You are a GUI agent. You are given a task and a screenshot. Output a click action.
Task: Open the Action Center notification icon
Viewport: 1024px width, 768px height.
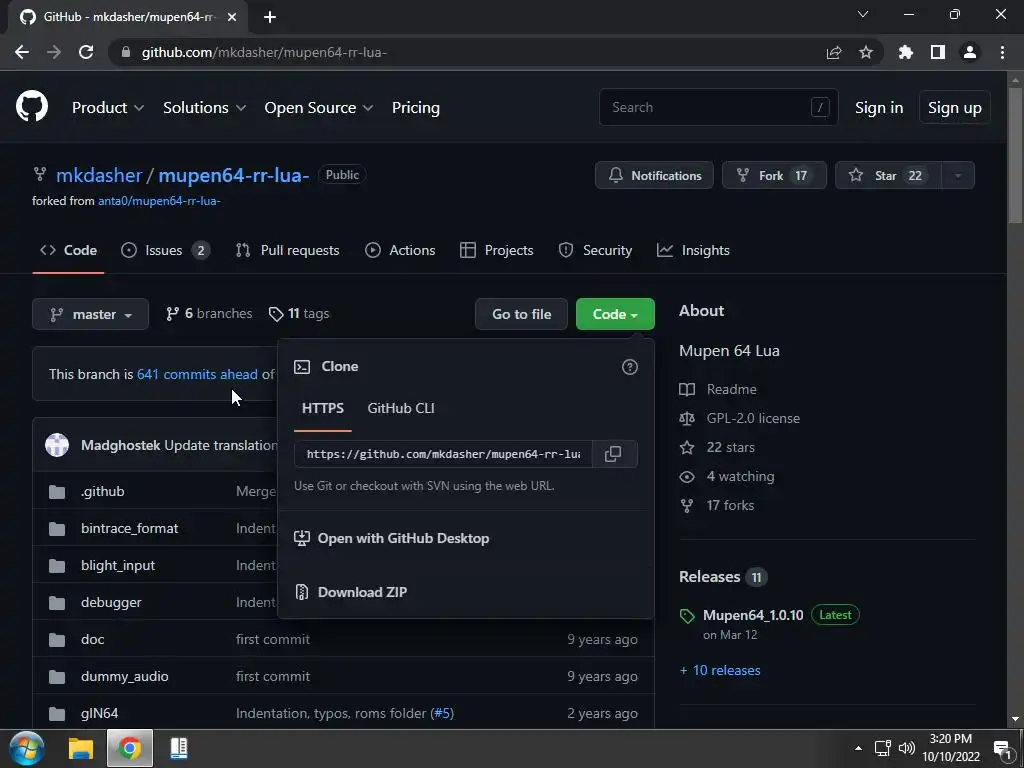click(x=1002, y=748)
